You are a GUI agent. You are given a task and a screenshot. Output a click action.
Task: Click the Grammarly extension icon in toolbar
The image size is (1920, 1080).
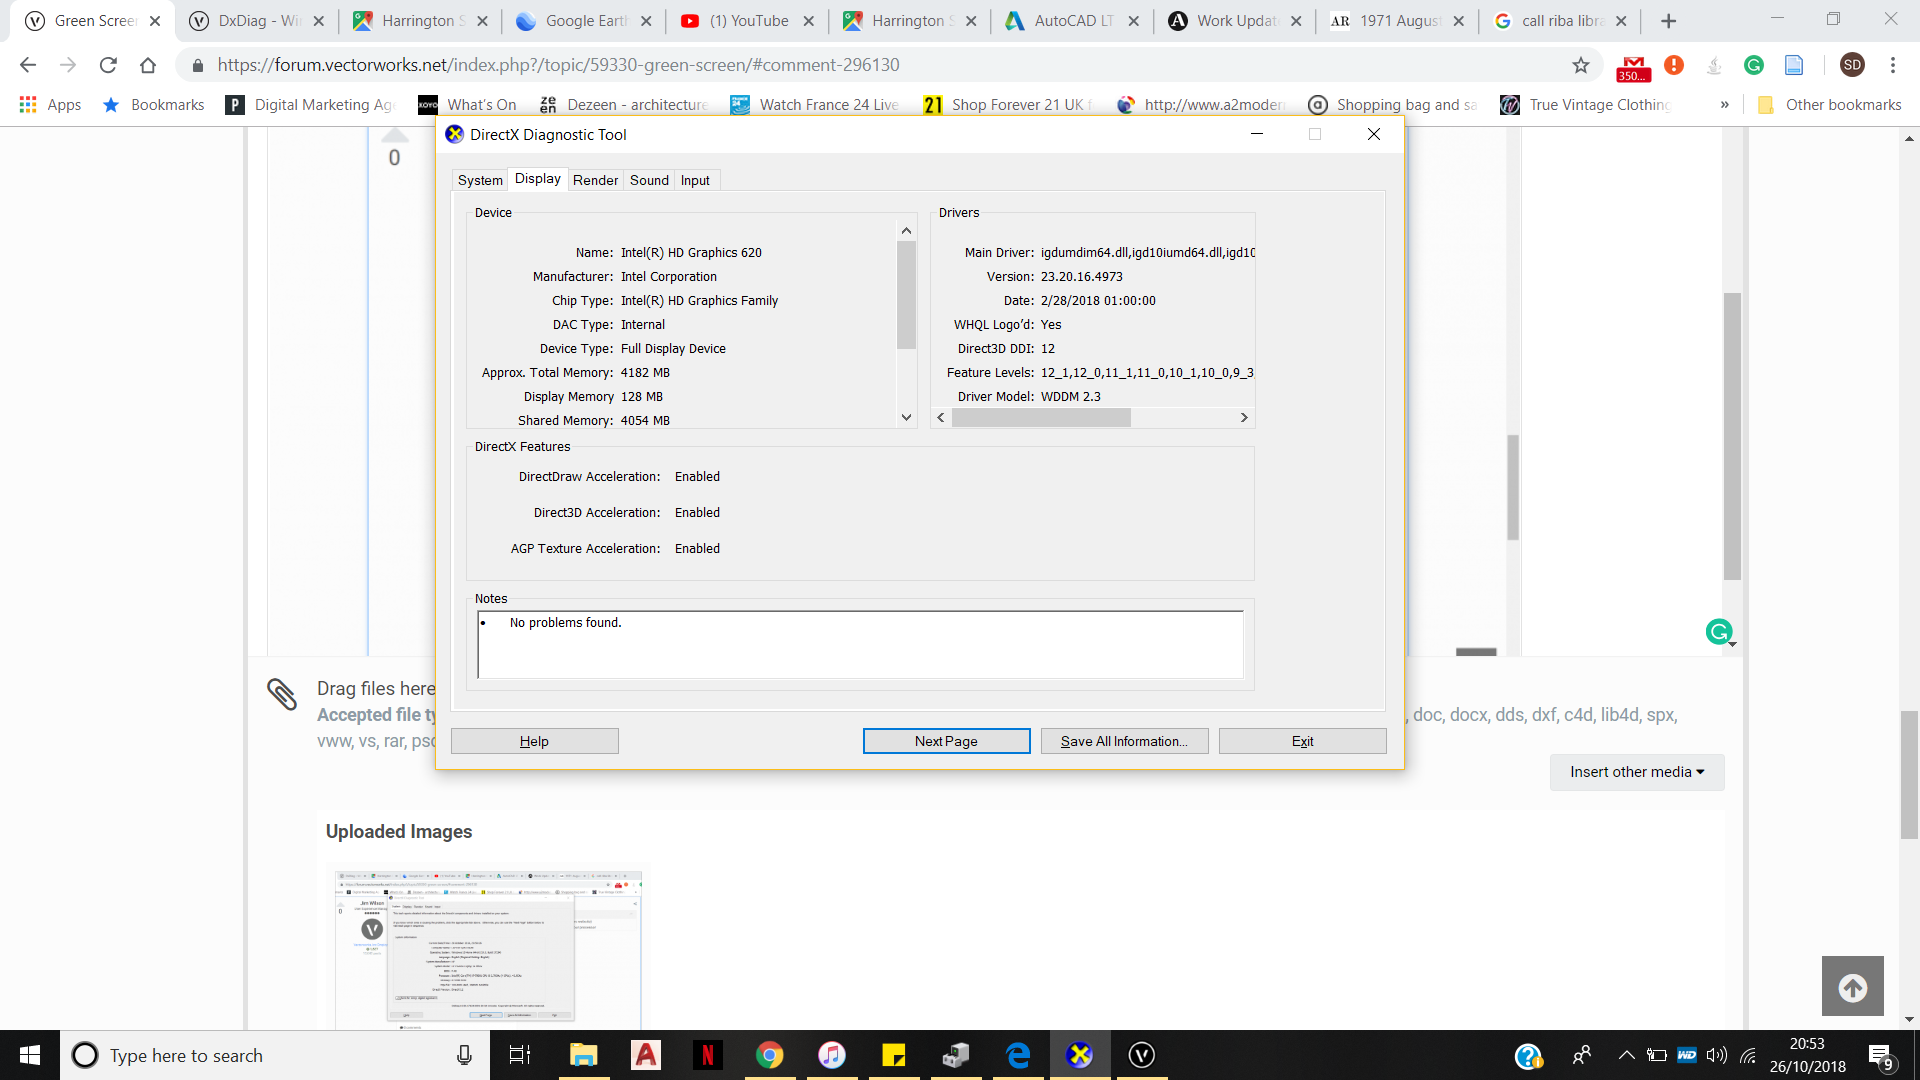[x=1753, y=65]
